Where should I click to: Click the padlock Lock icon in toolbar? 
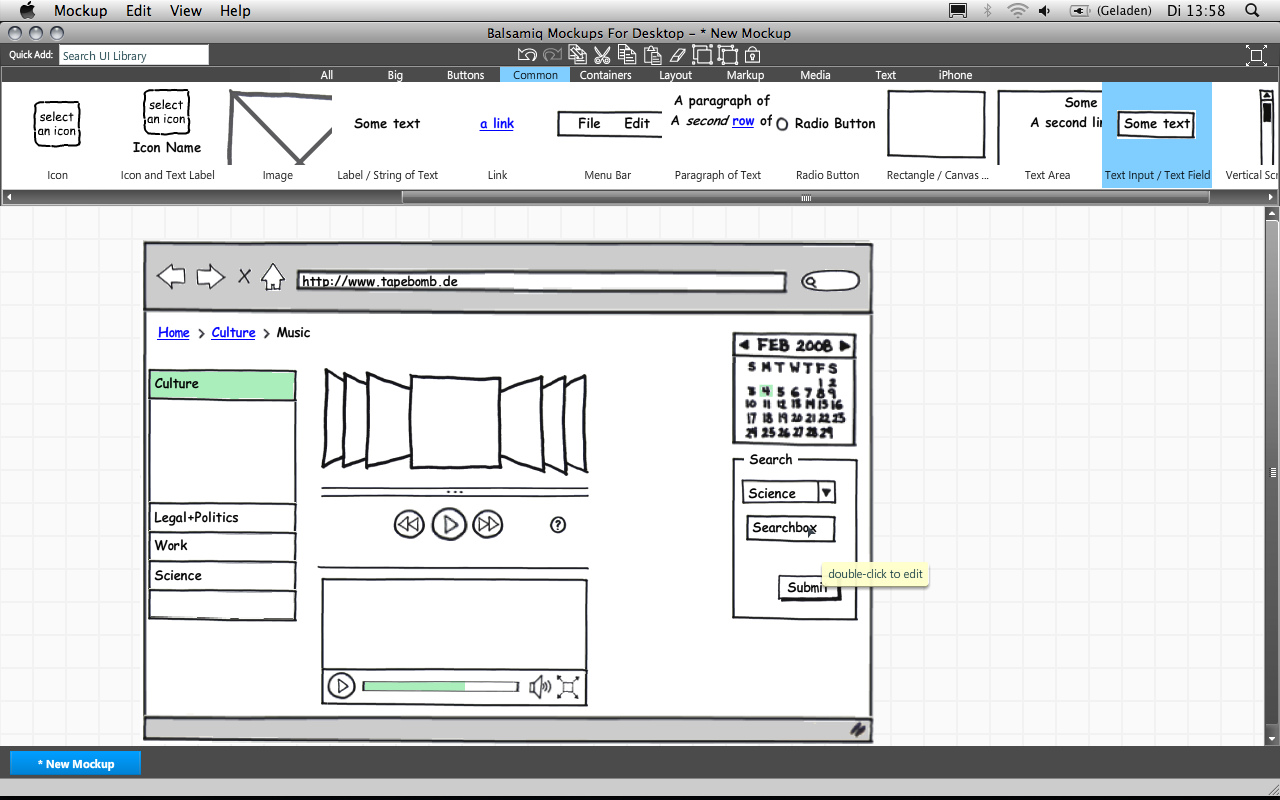click(753, 55)
